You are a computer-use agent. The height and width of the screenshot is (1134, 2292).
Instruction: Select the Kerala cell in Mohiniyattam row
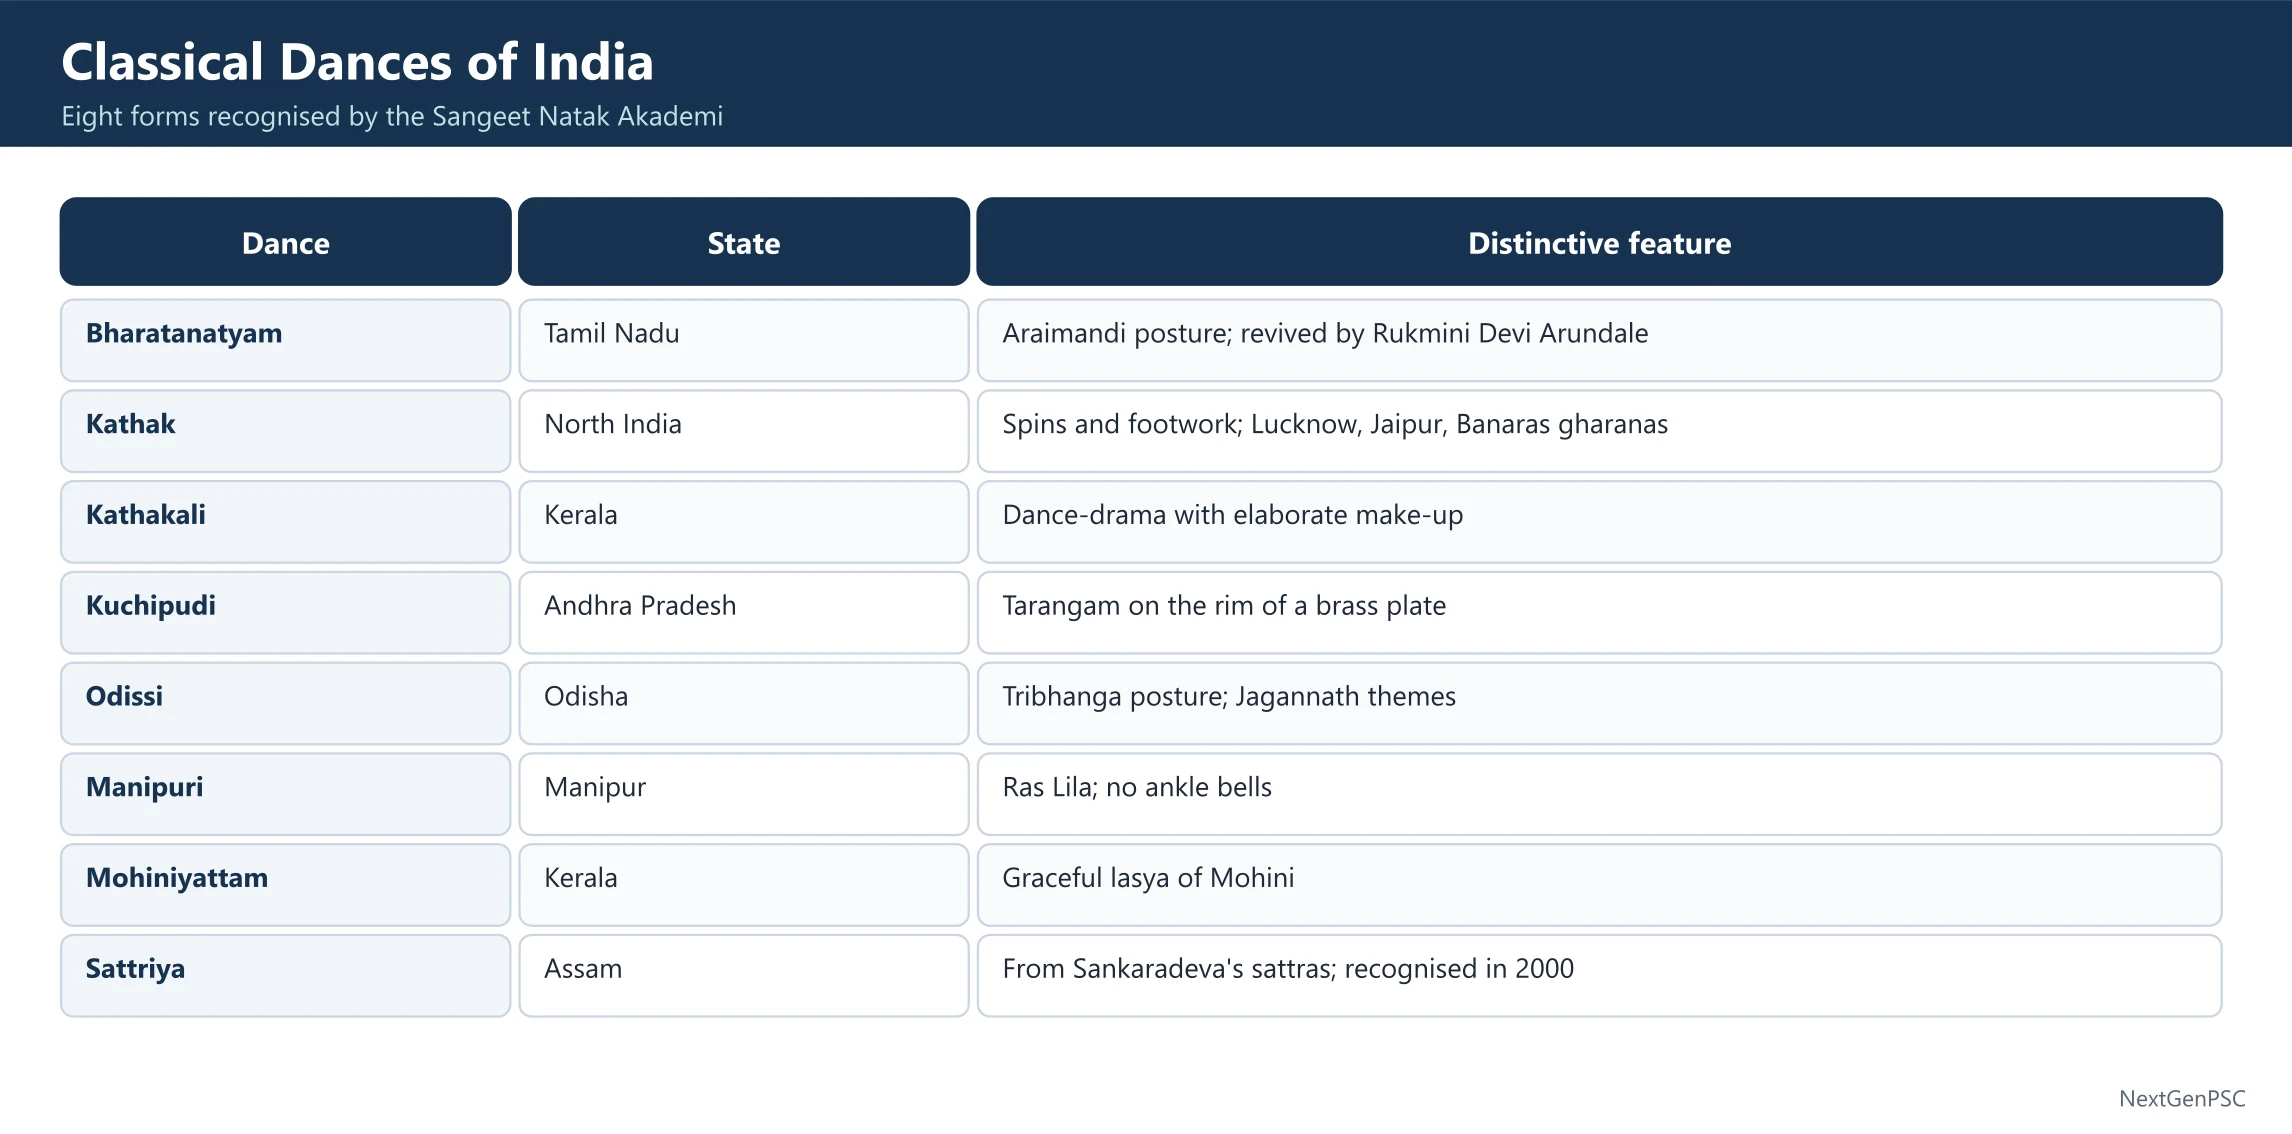tap(743, 885)
